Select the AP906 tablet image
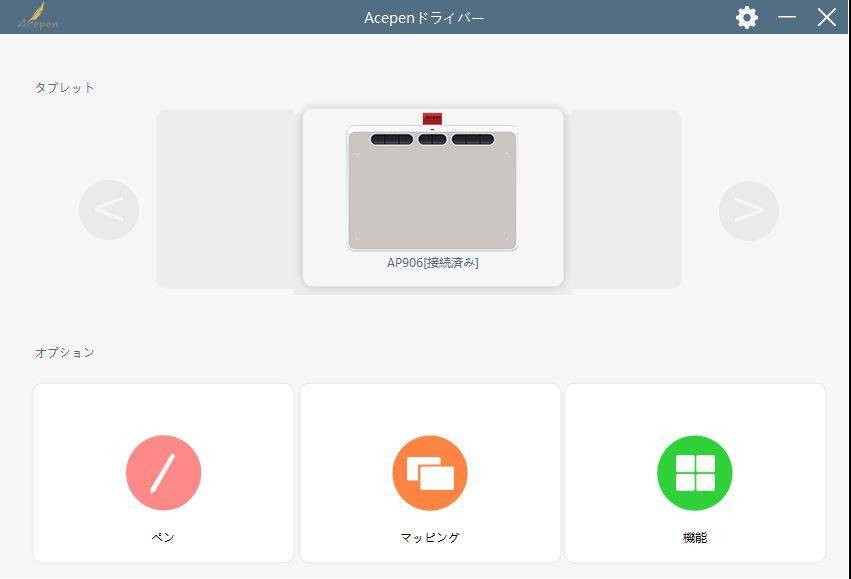The image size is (851, 579). 432,188
